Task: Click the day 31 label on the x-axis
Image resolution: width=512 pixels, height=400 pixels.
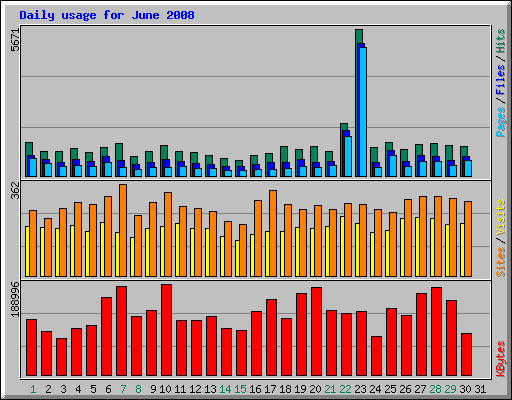Action: point(480,389)
